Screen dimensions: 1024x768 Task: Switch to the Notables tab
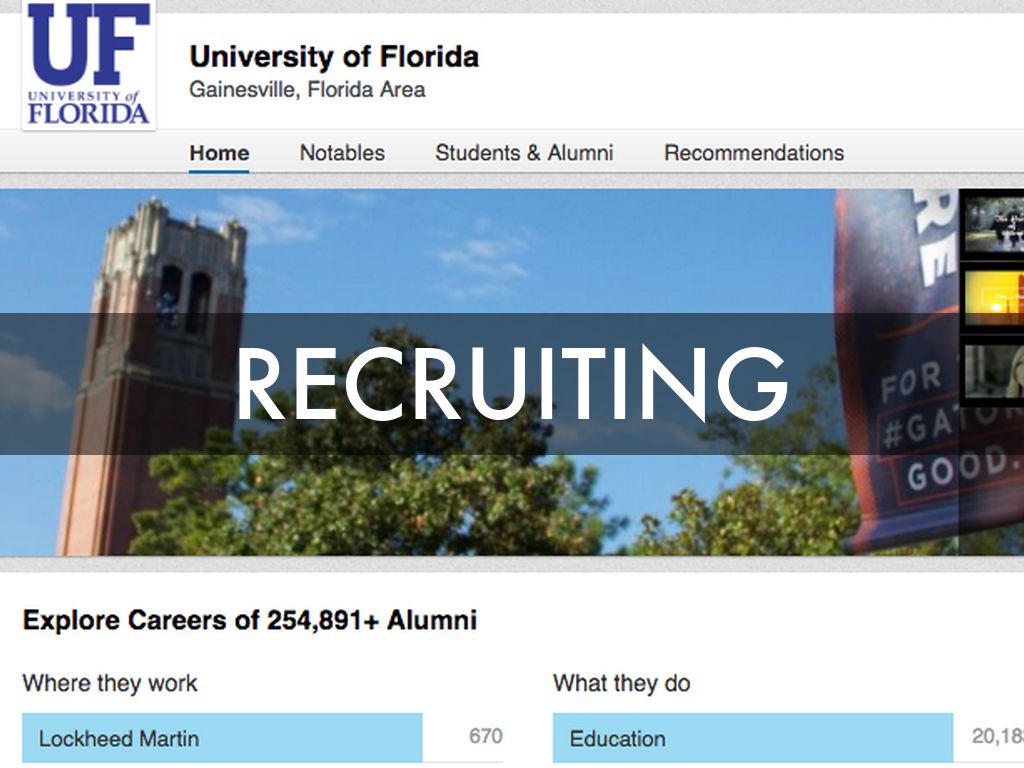pos(342,153)
